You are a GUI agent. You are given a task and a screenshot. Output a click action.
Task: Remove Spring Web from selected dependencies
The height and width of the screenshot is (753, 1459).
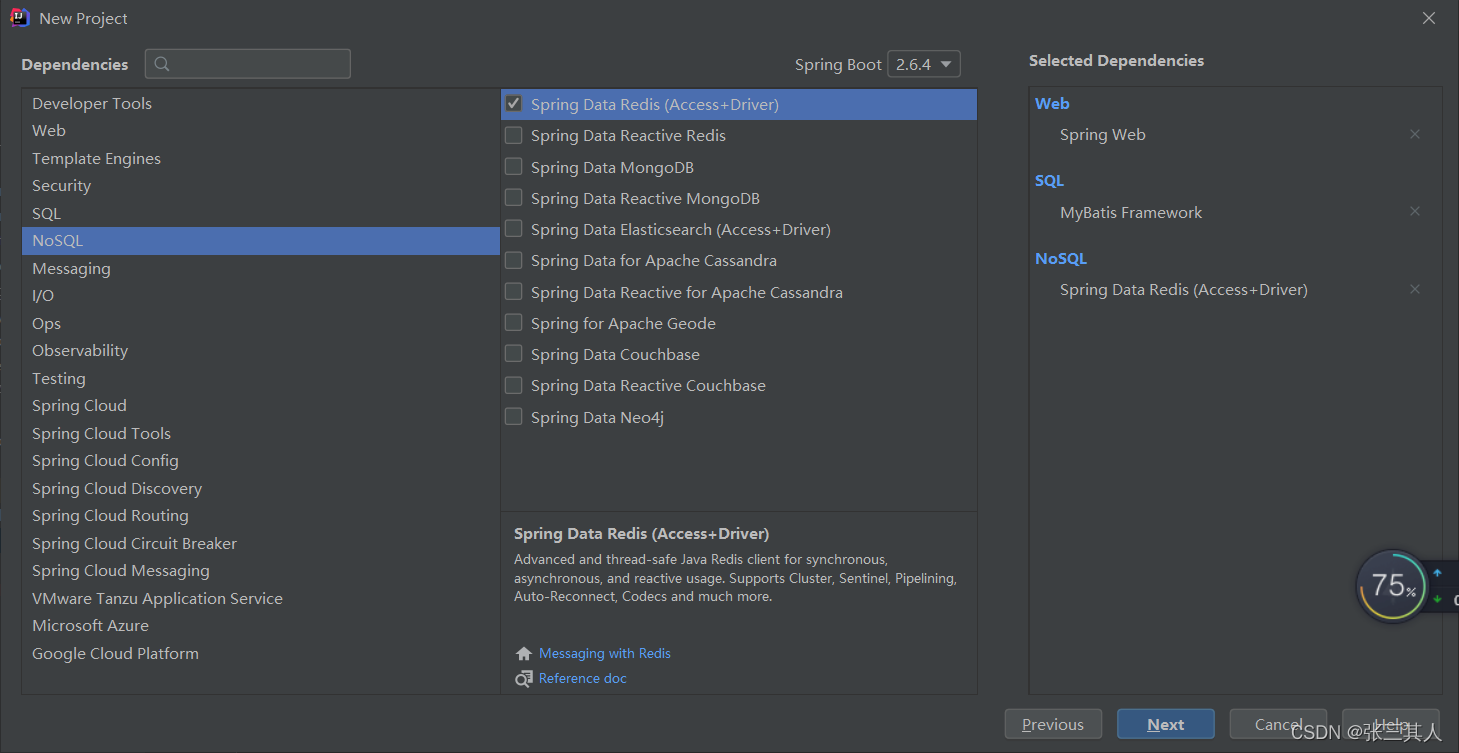pos(1415,134)
